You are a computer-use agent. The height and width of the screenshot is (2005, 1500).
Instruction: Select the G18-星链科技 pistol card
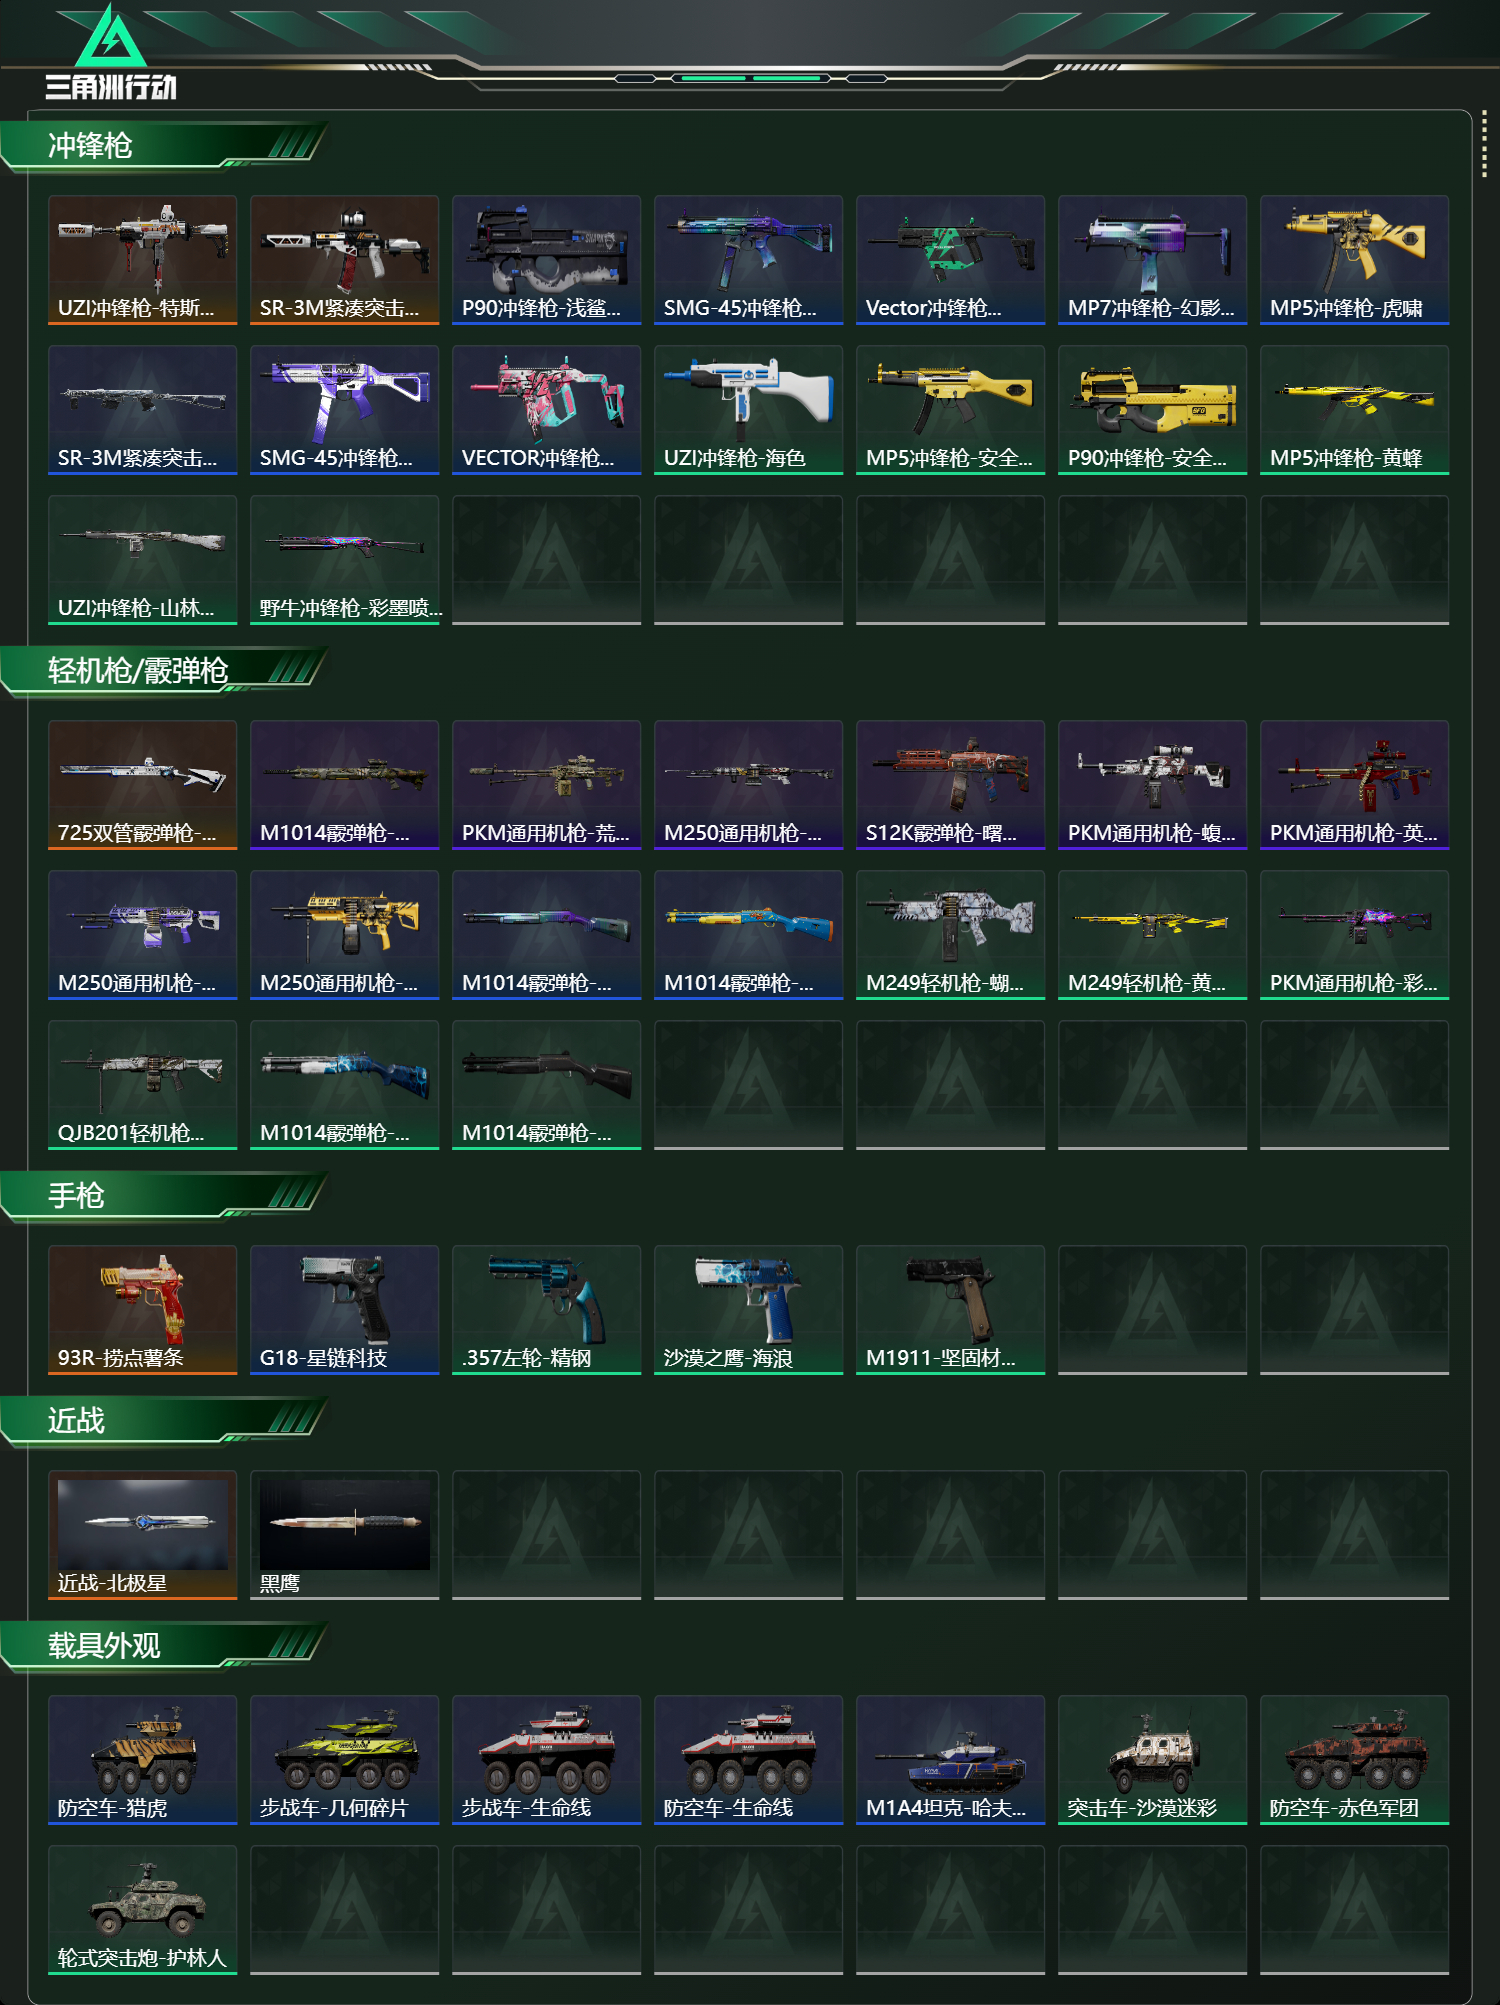click(x=344, y=1310)
